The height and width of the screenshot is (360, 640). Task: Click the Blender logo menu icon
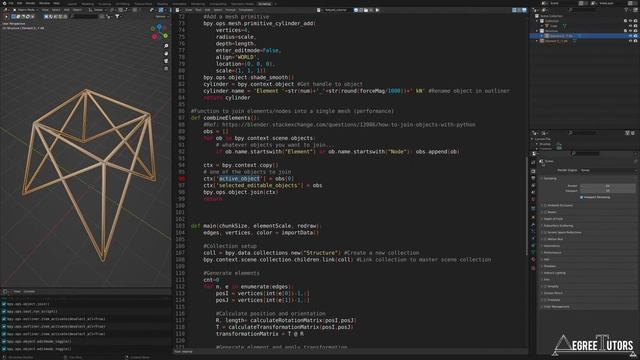(4, 3)
